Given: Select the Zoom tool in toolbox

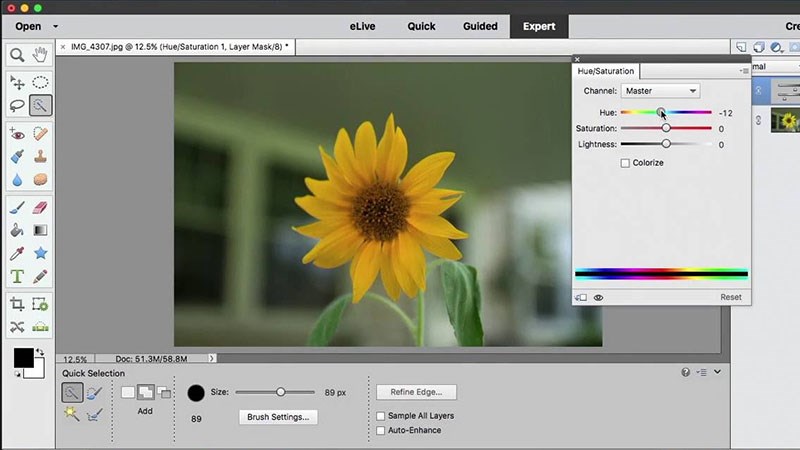Looking at the screenshot, I should [17, 55].
